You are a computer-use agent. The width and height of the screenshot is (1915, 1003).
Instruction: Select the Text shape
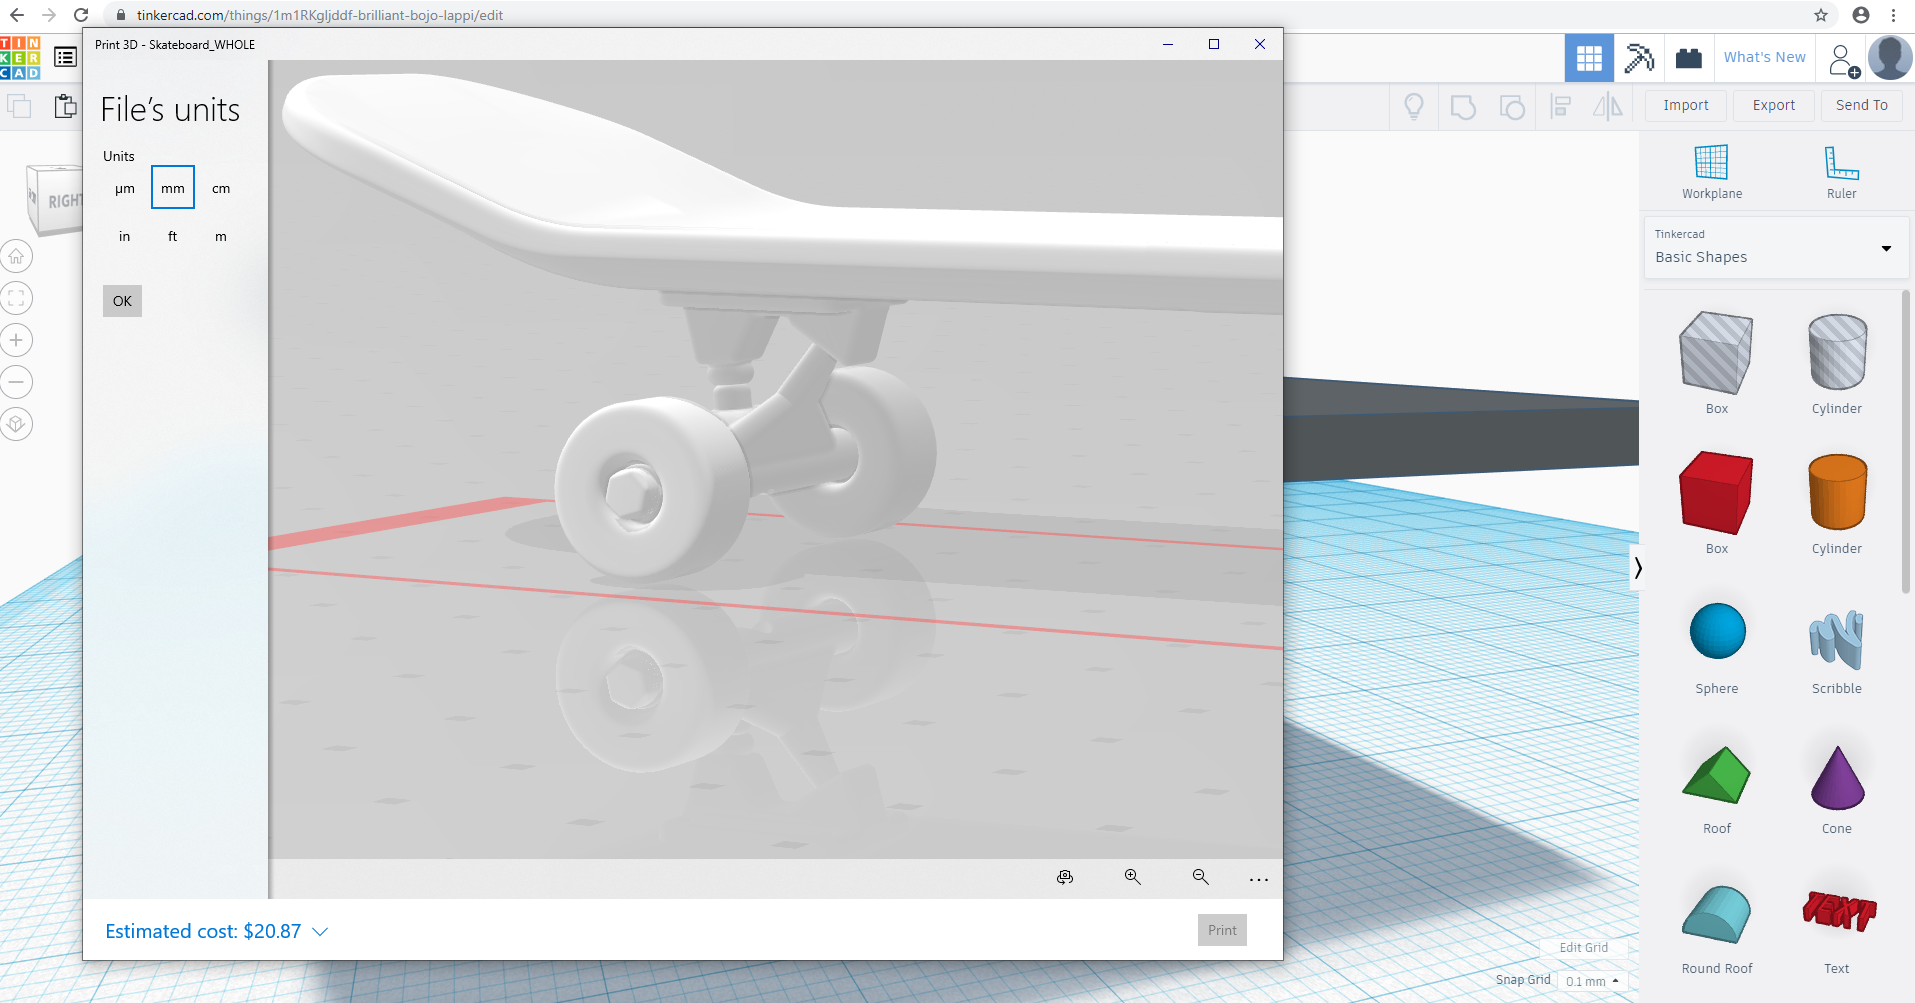click(x=1836, y=913)
